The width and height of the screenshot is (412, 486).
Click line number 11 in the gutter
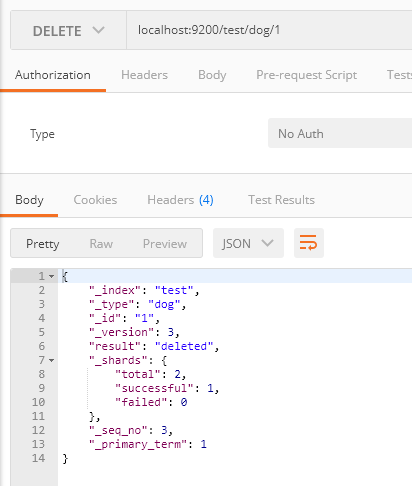(38, 416)
